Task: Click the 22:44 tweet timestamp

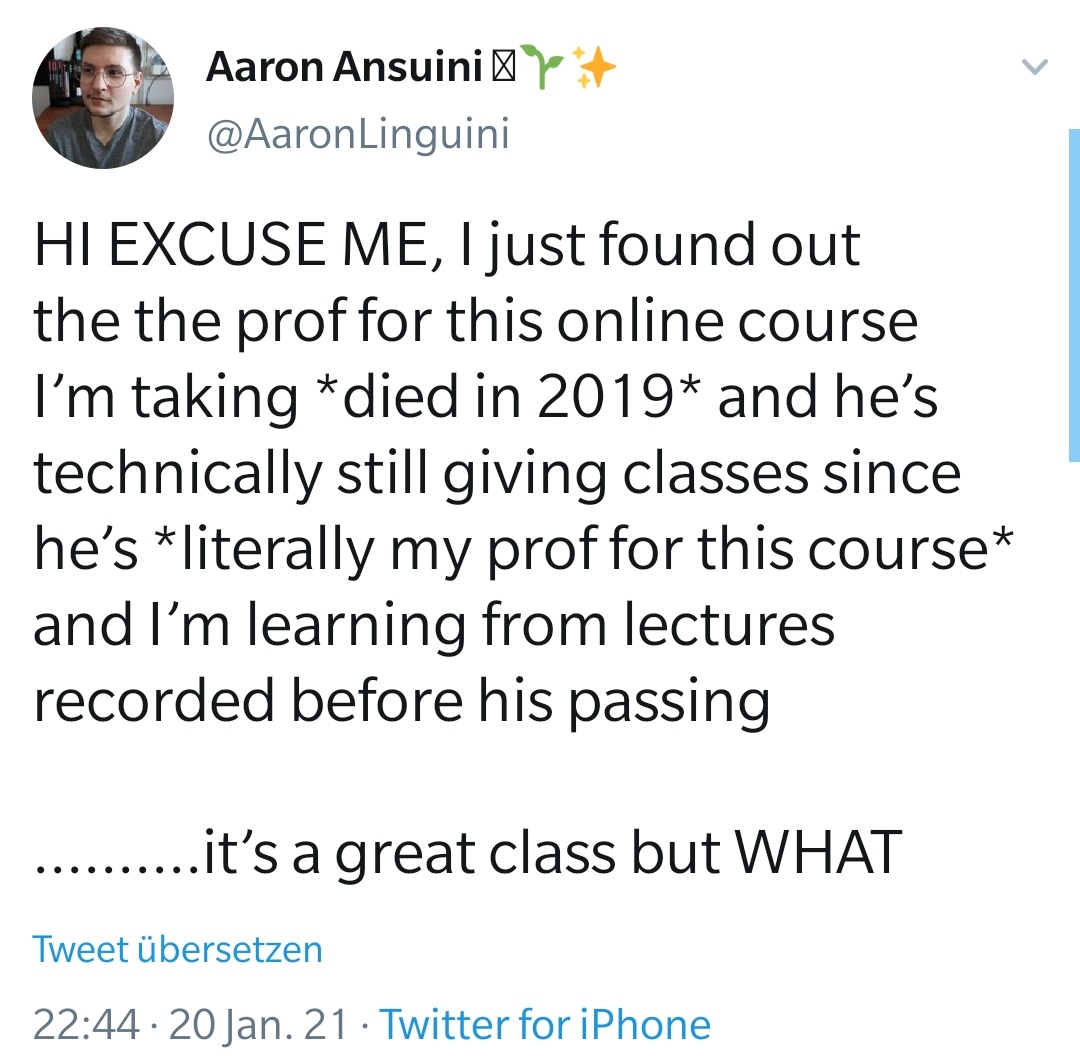Action: [86, 1024]
